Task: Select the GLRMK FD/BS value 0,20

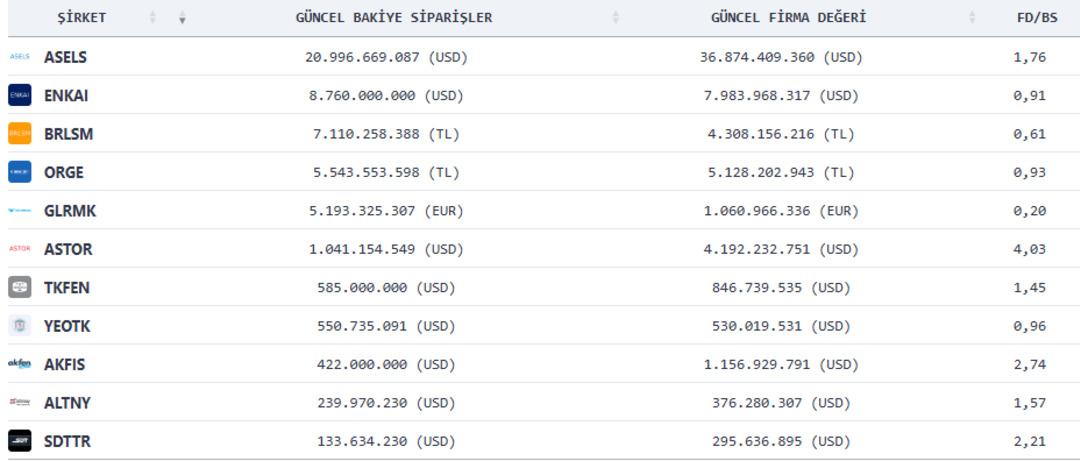Action: tap(1029, 211)
